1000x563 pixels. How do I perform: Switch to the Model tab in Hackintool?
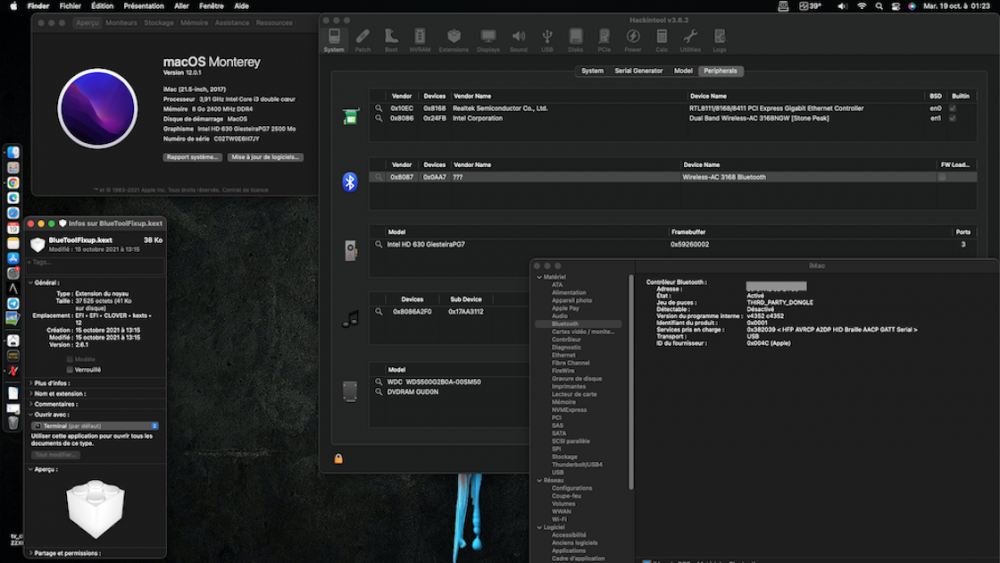click(x=683, y=71)
